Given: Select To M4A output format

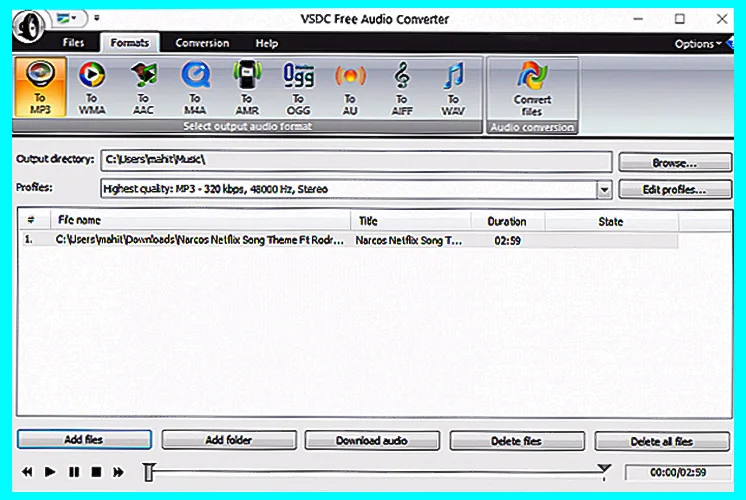Looking at the screenshot, I should click(x=195, y=88).
